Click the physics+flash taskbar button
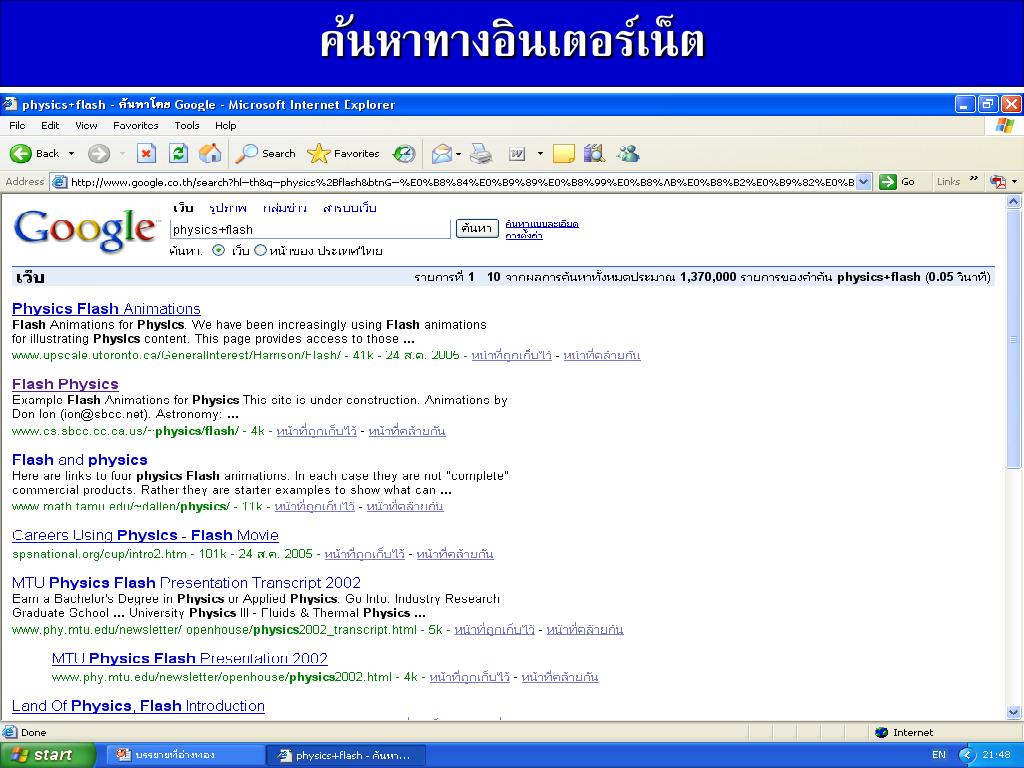Image resolution: width=1024 pixels, height=768 pixels. pyautogui.click(x=346, y=755)
